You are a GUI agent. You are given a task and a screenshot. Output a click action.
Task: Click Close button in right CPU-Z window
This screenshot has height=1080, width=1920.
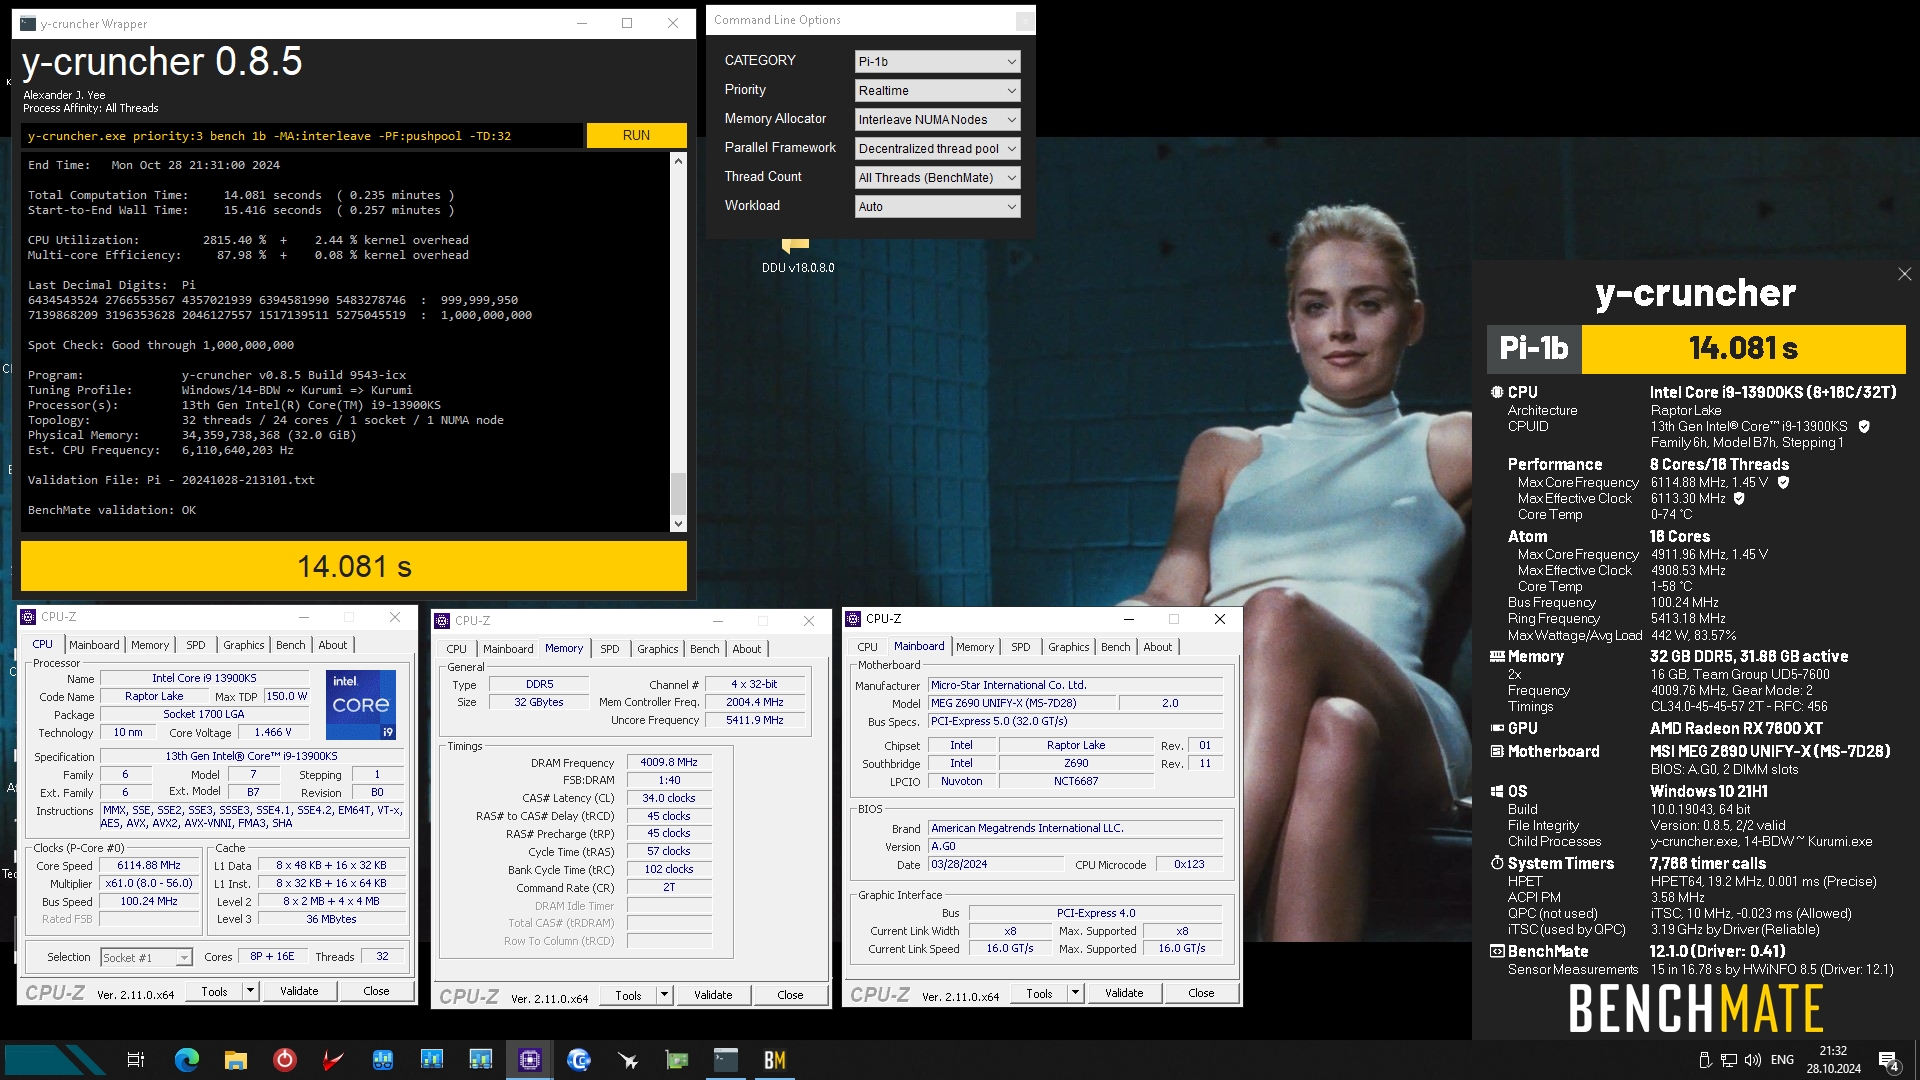pos(1201,993)
